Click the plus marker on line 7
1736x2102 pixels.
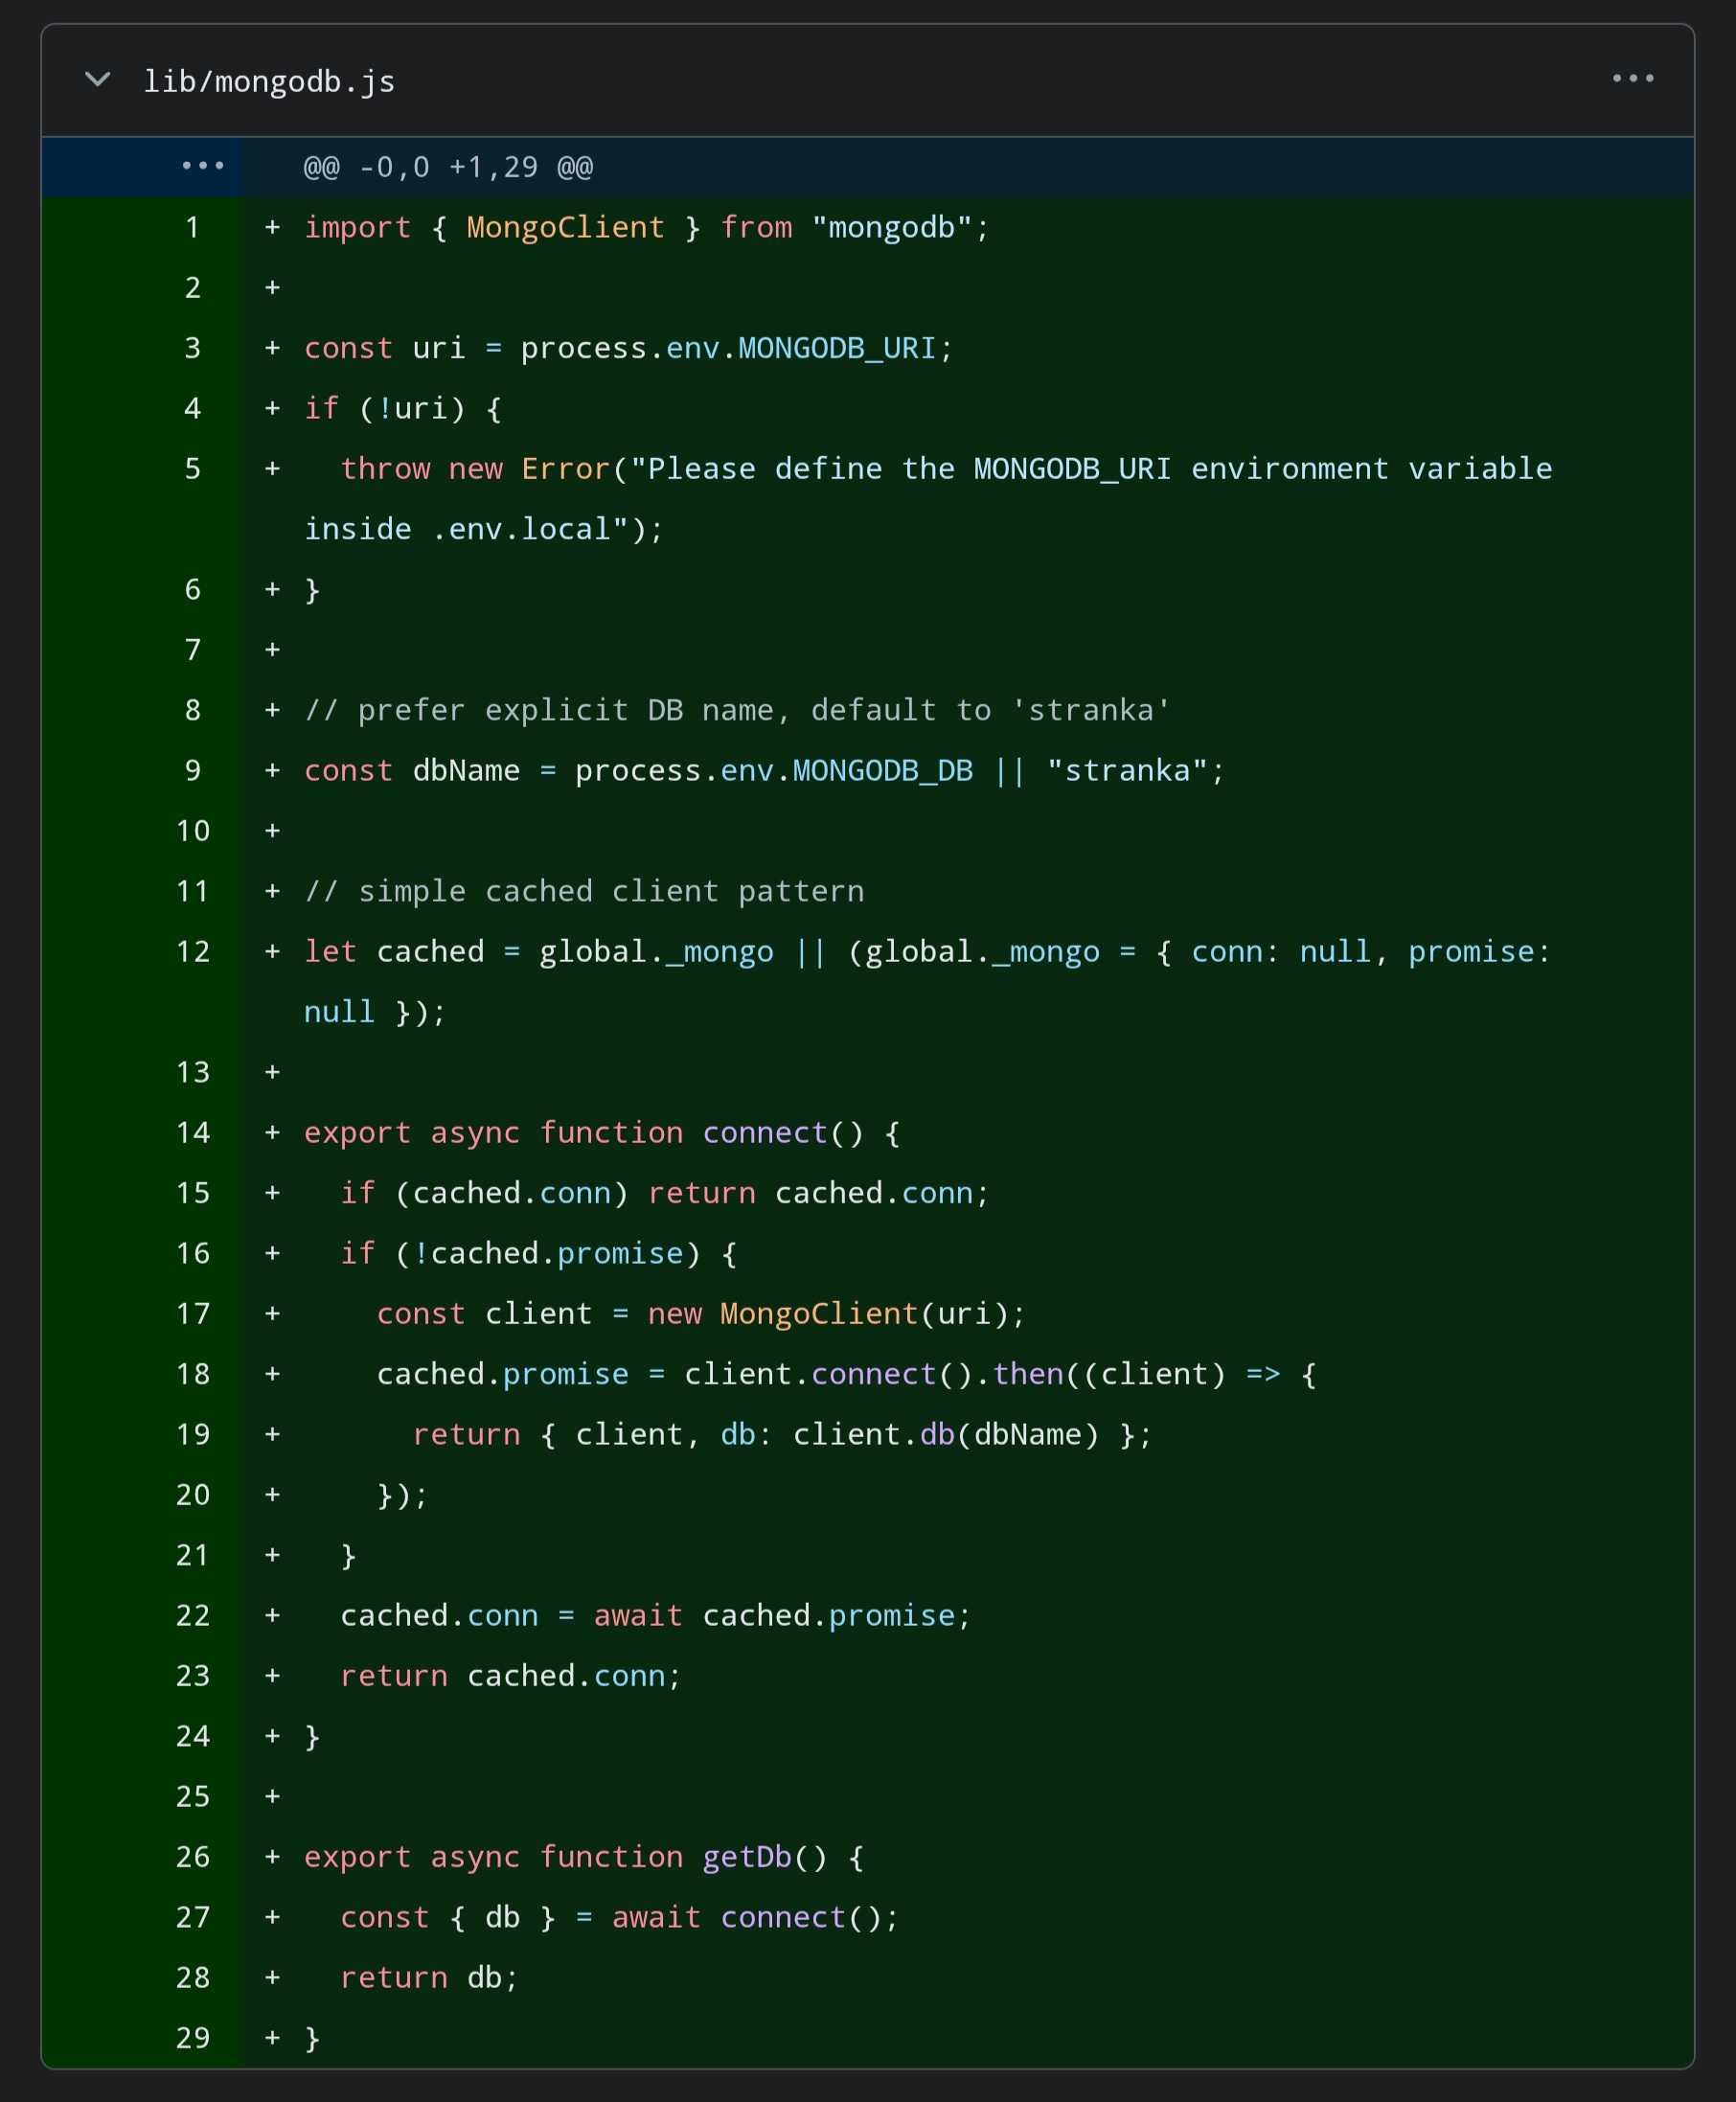coord(272,650)
